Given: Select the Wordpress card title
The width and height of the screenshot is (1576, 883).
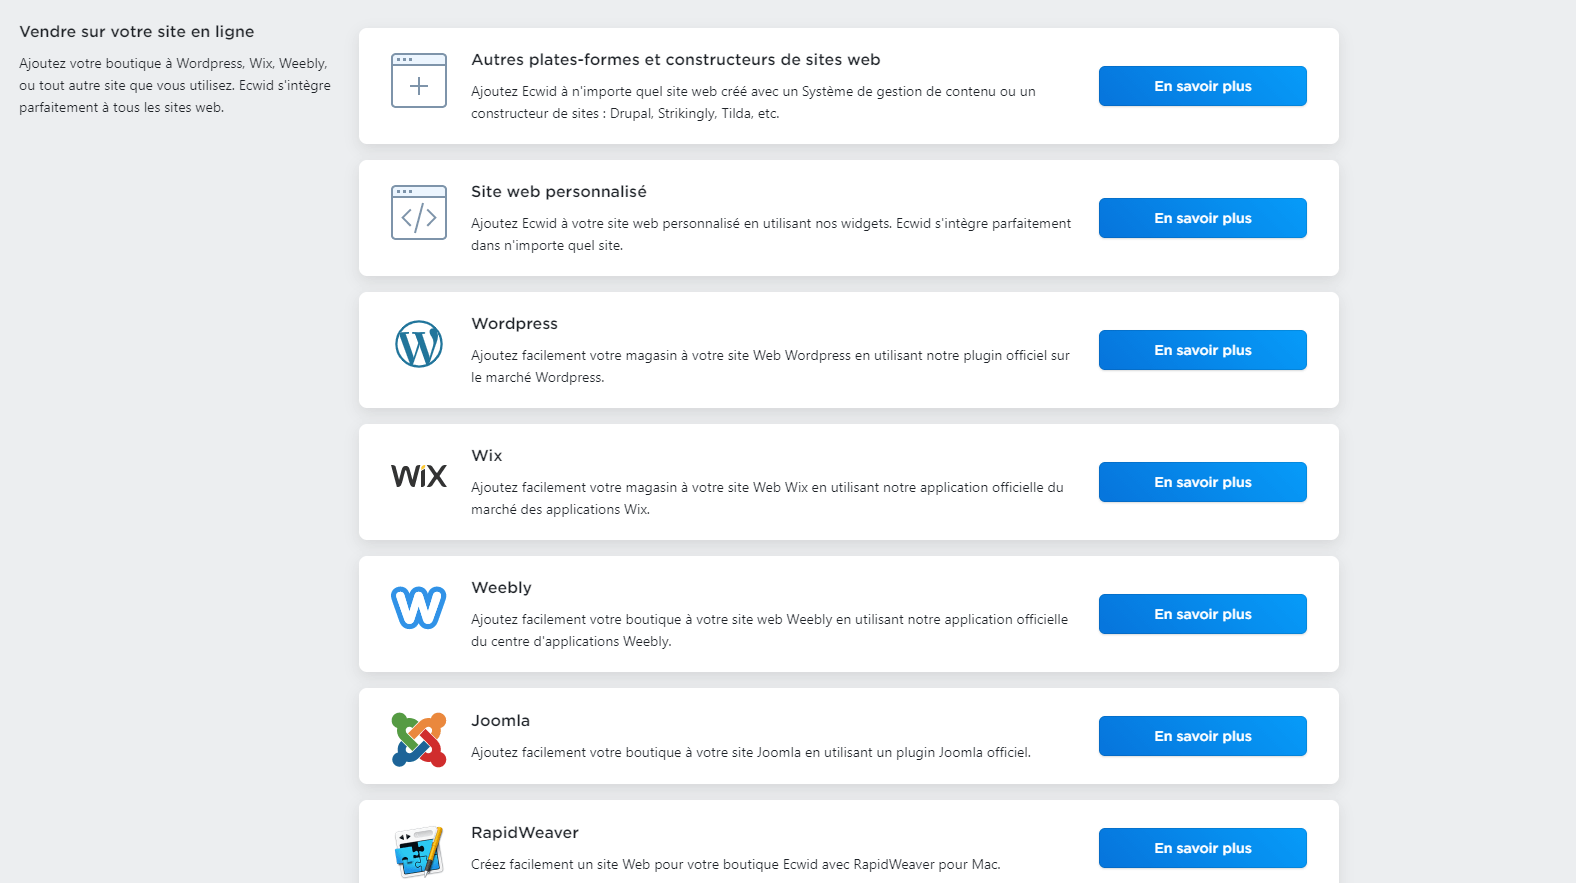Looking at the screenshot, I should pos(514,324).
